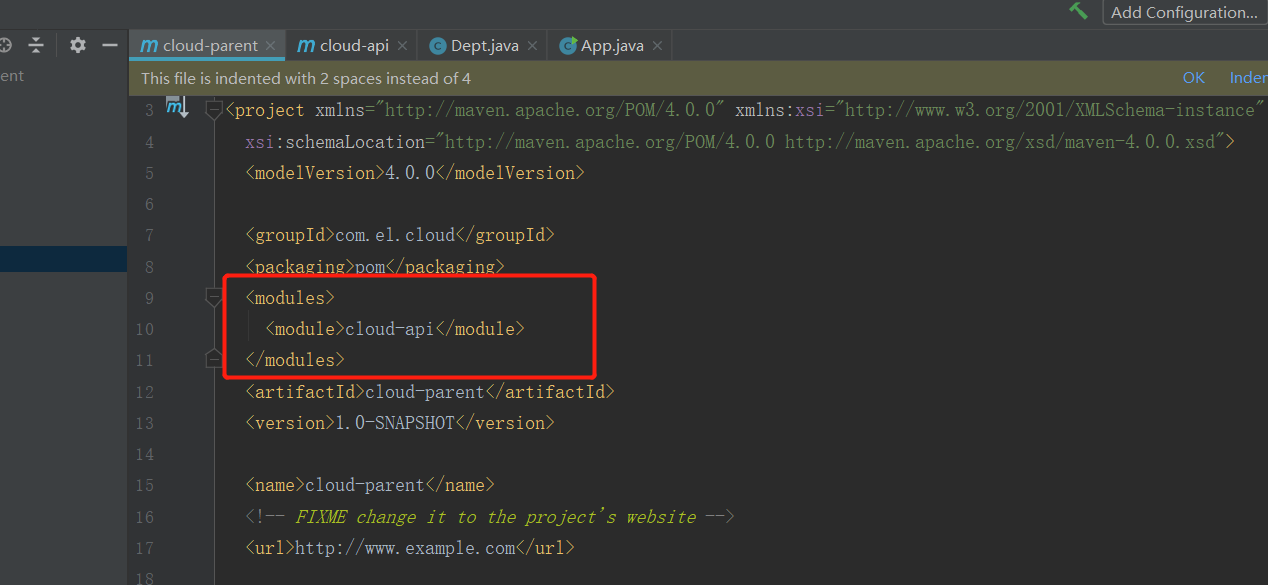Image resolution: width=1268 pixels, height=585 pixels.
Task: Click the Maven gutter icon on line 3
Action: point(176,107)
